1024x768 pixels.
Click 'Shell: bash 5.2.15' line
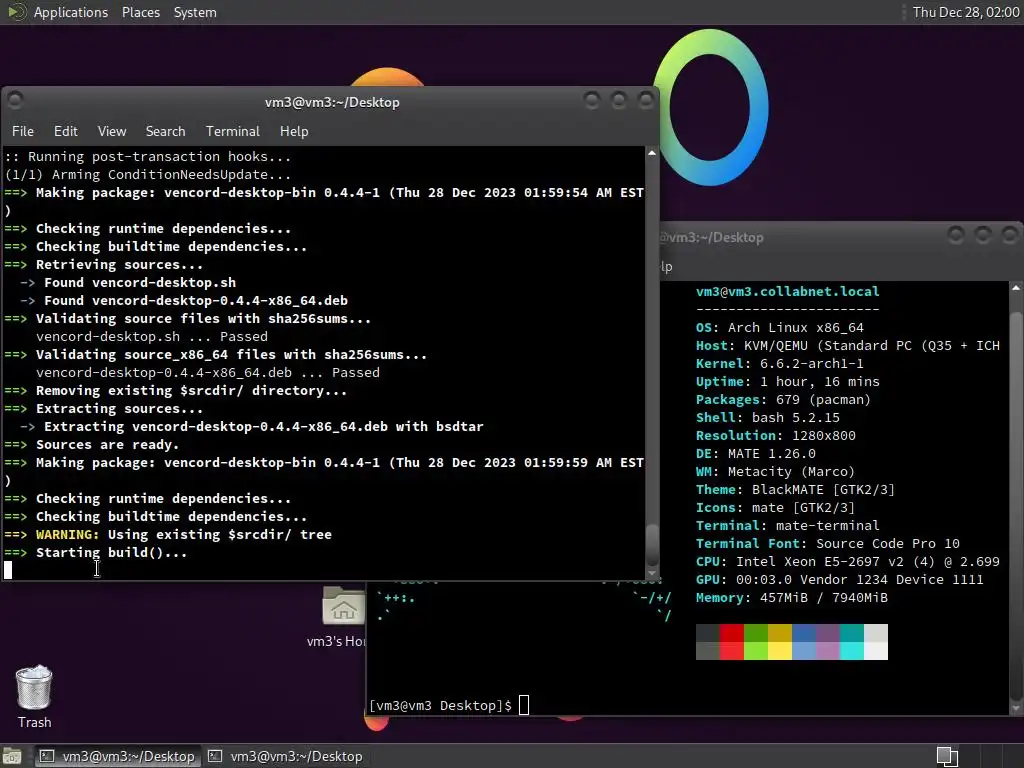point(768,417)
